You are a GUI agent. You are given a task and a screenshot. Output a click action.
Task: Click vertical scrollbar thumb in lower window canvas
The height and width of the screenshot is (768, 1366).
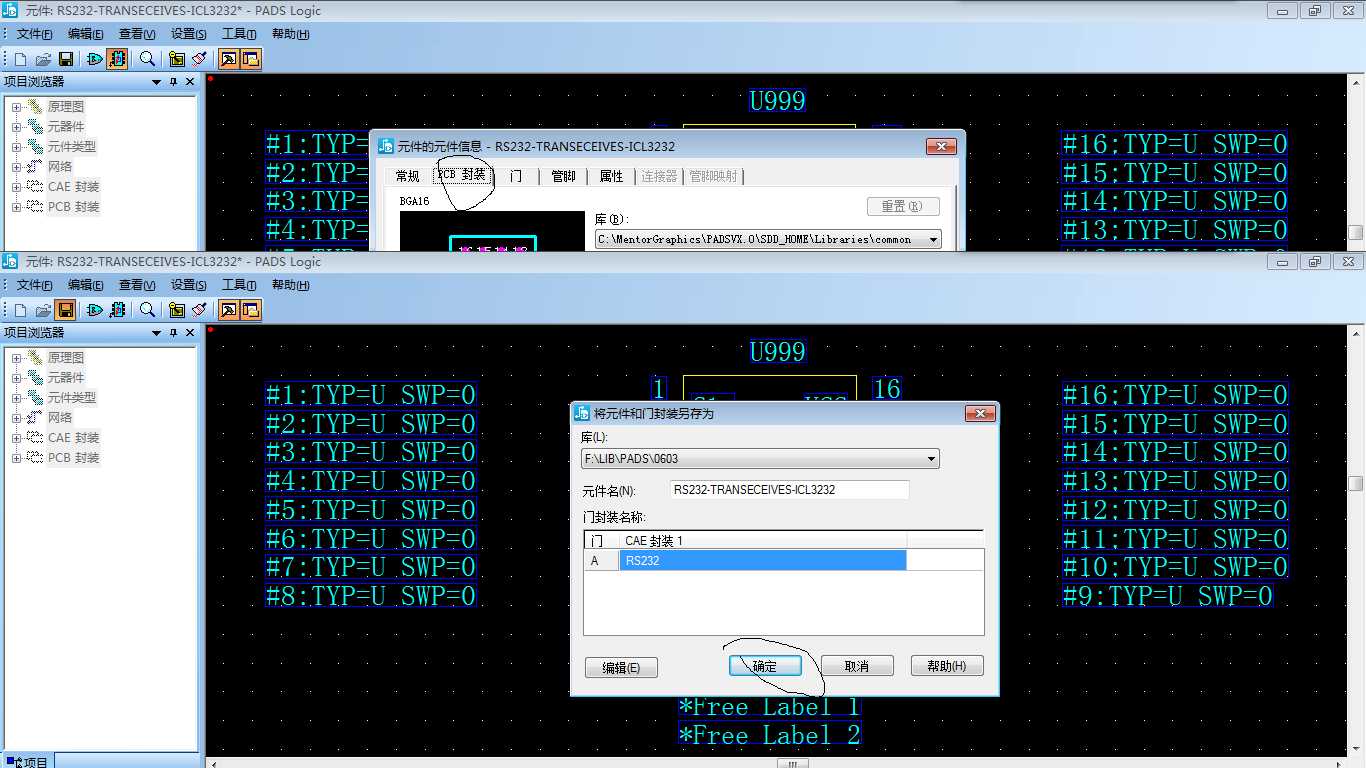(x=1356, y=483)
